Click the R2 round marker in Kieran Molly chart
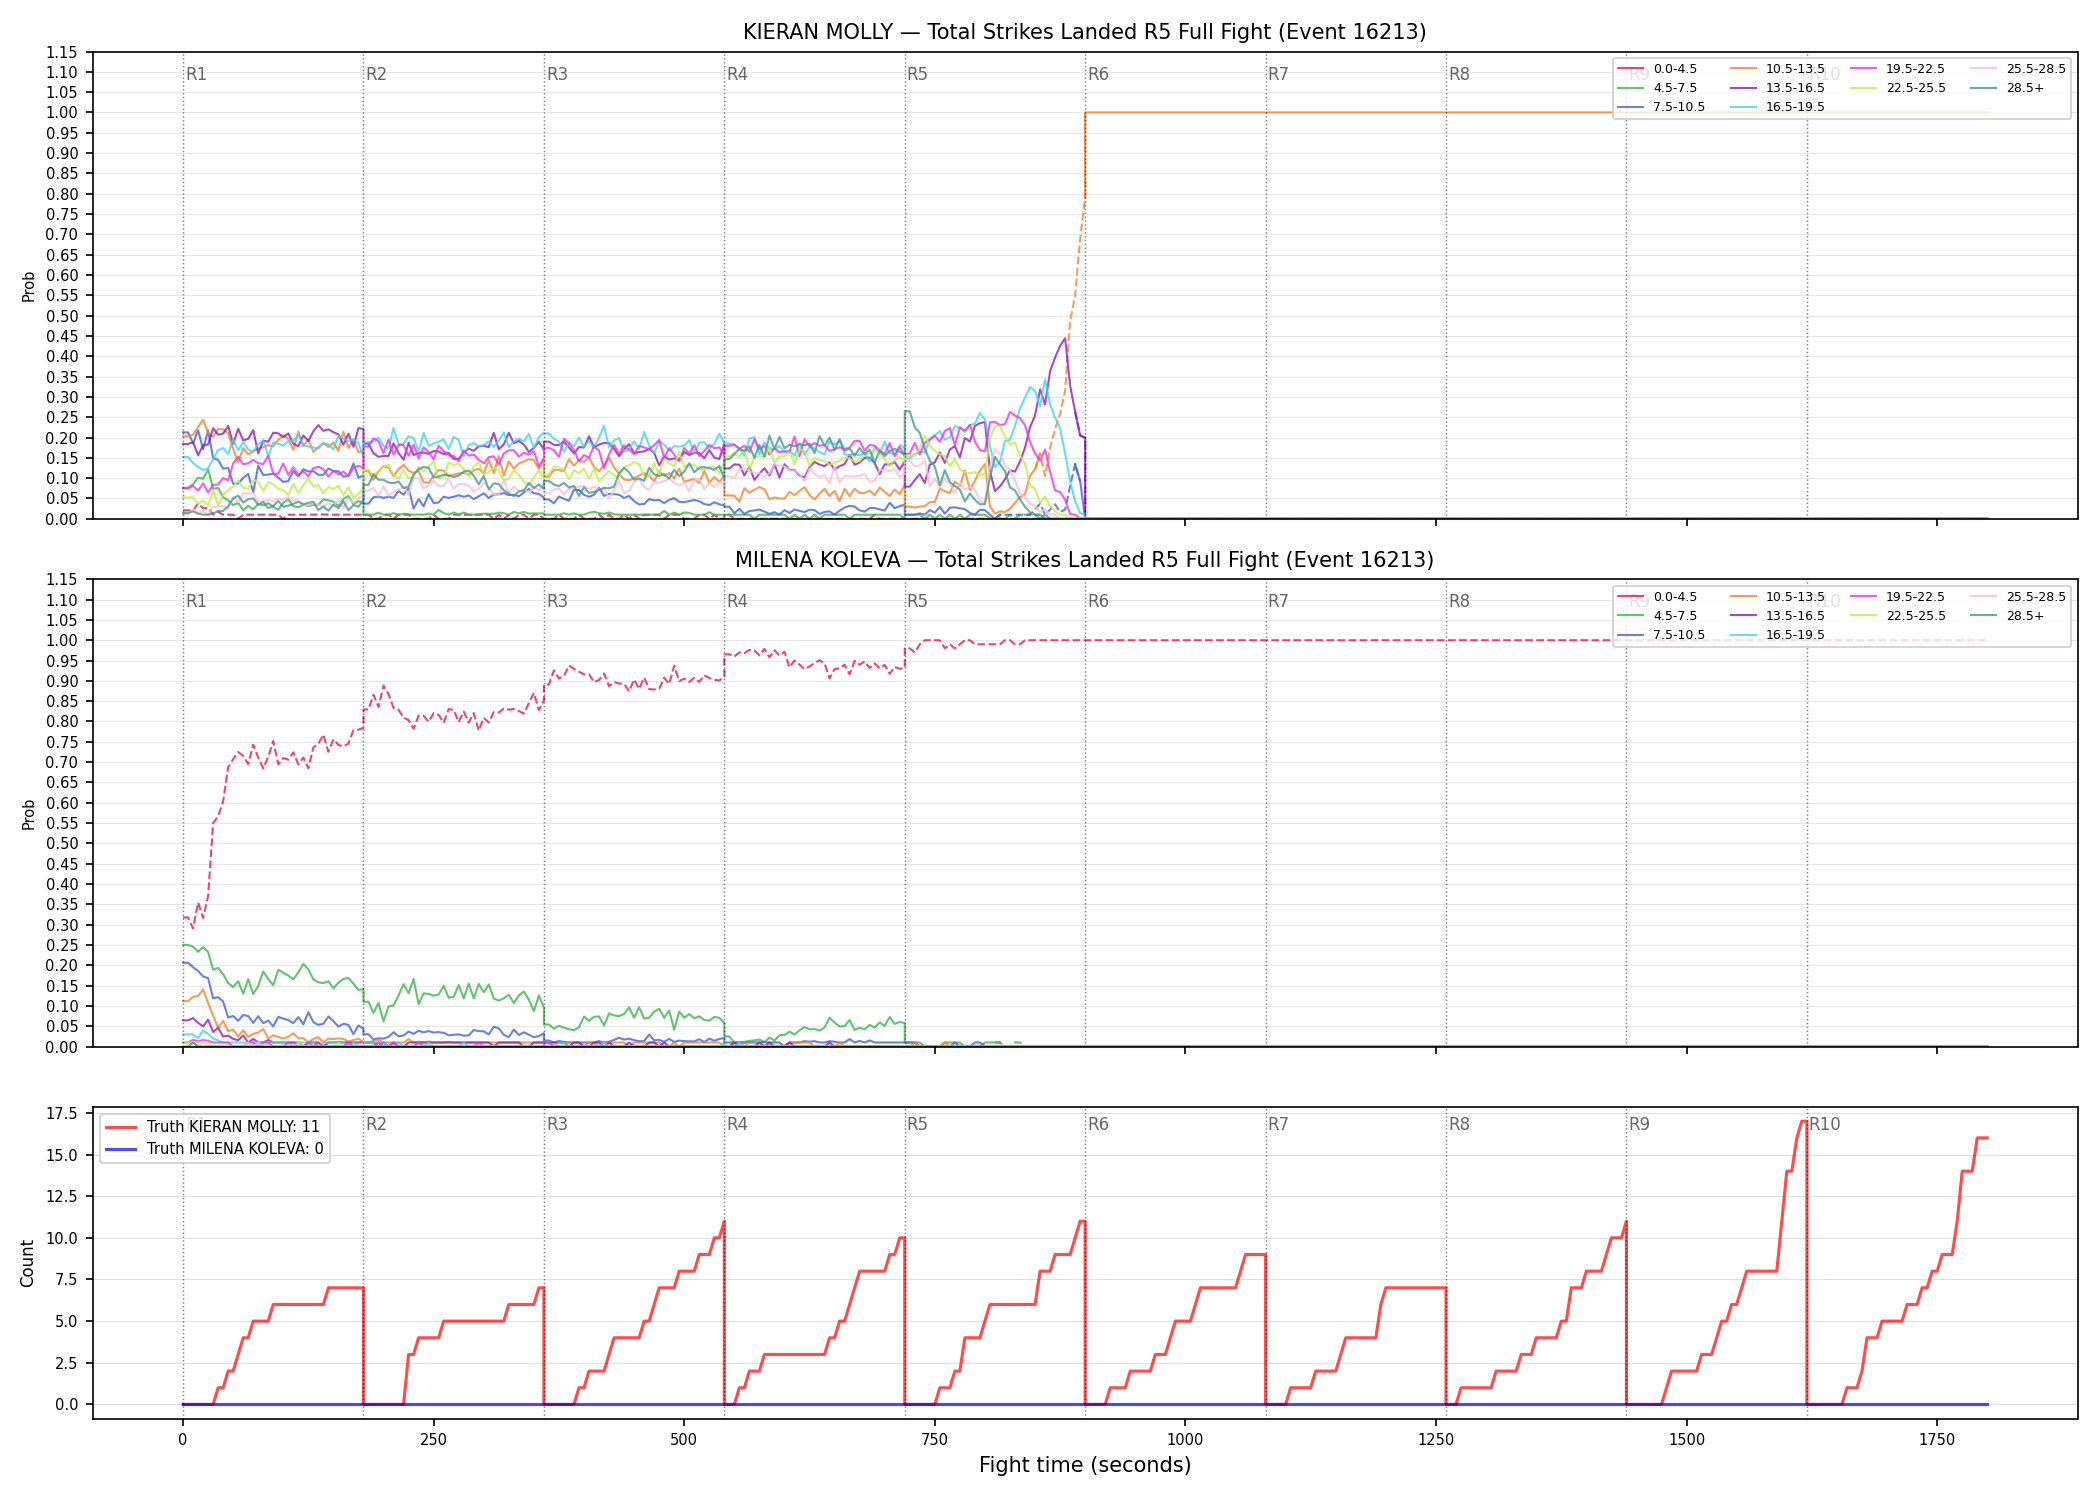The height and width of the screenshot is (1500, 2100). tap(376, 74)
